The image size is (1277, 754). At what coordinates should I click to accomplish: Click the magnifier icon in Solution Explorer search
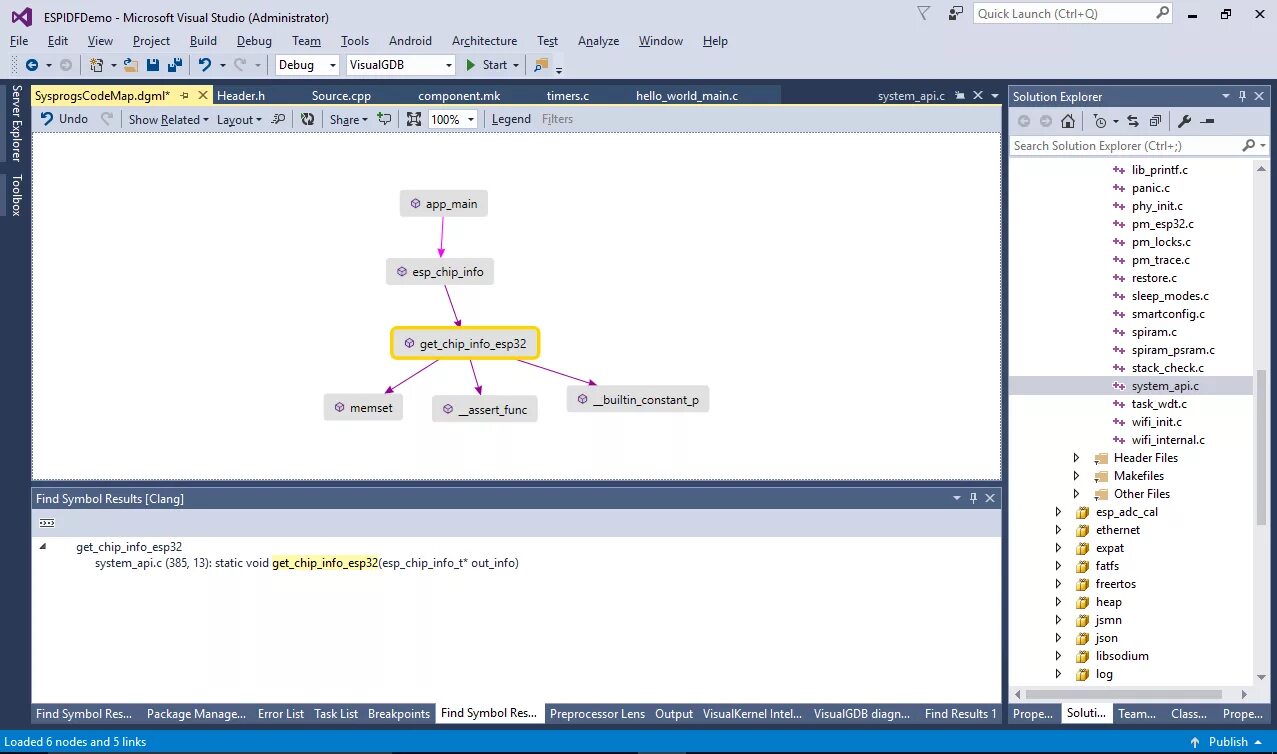[x=1248, y=146]
